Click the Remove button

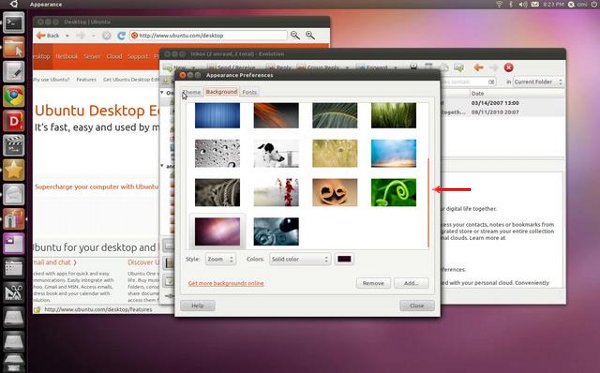tap(373, 283)
